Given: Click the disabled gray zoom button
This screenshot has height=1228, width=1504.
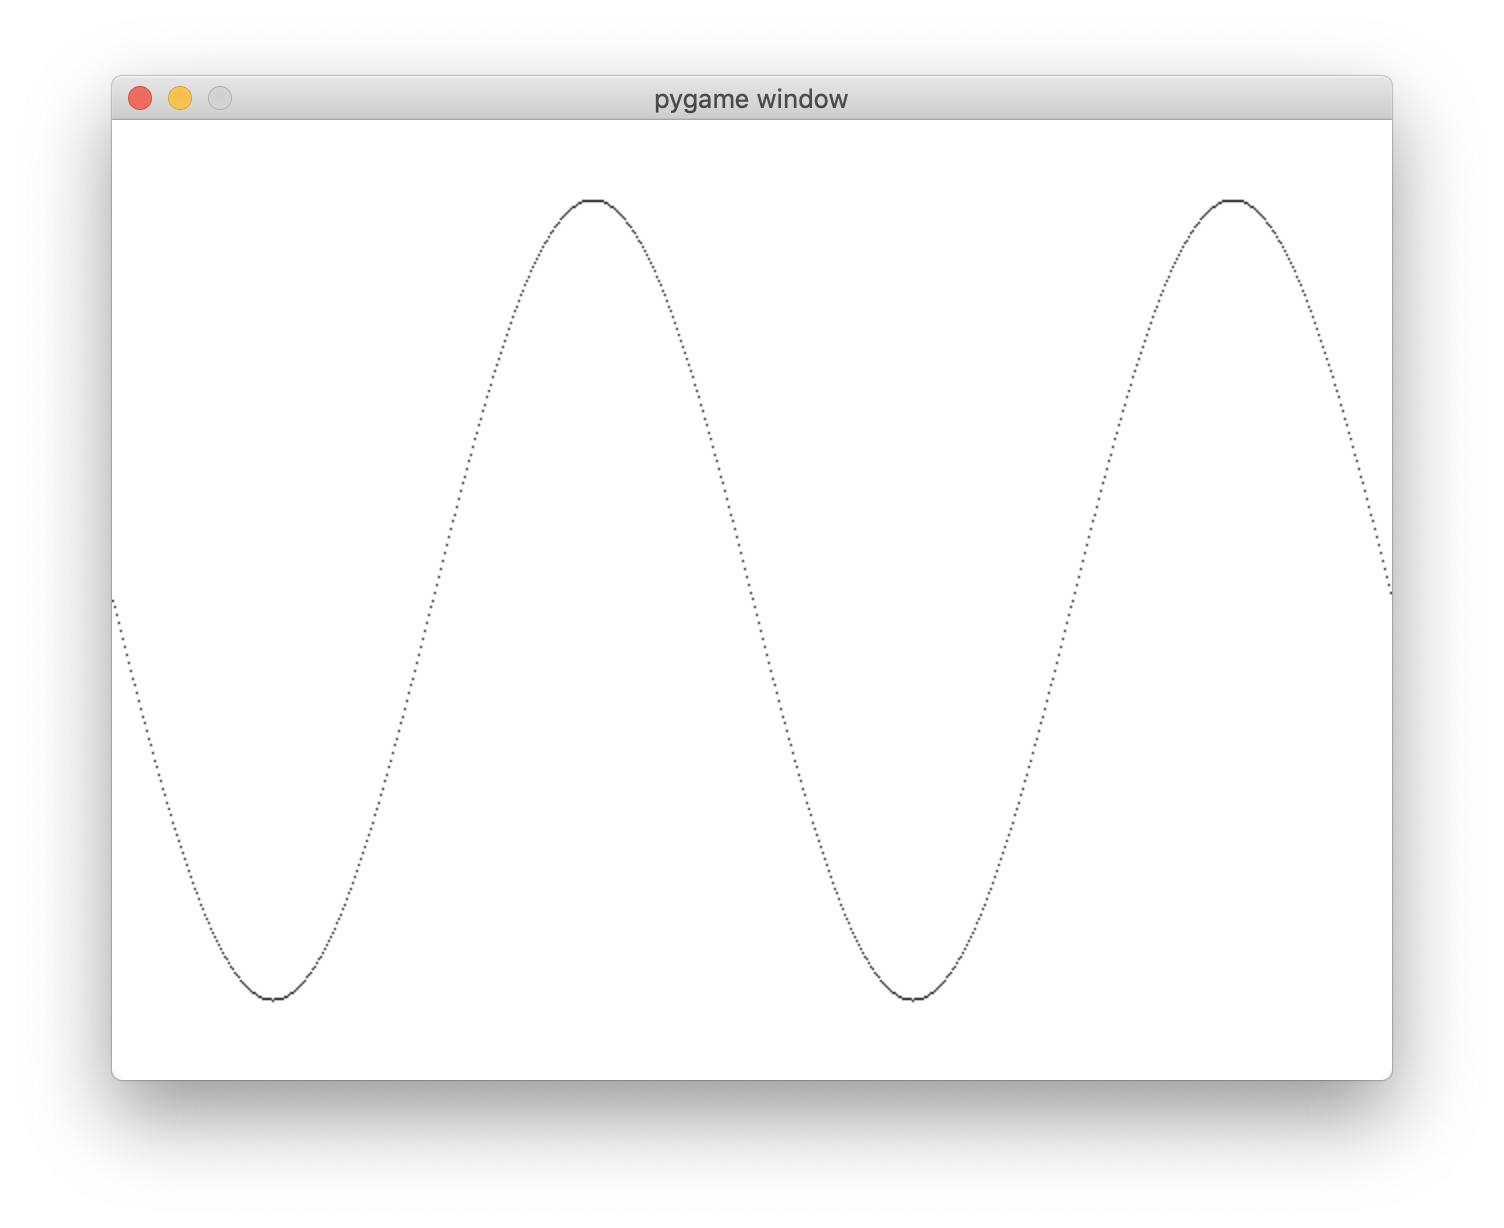Looking at the screenshot, I should tap(220, 98).
